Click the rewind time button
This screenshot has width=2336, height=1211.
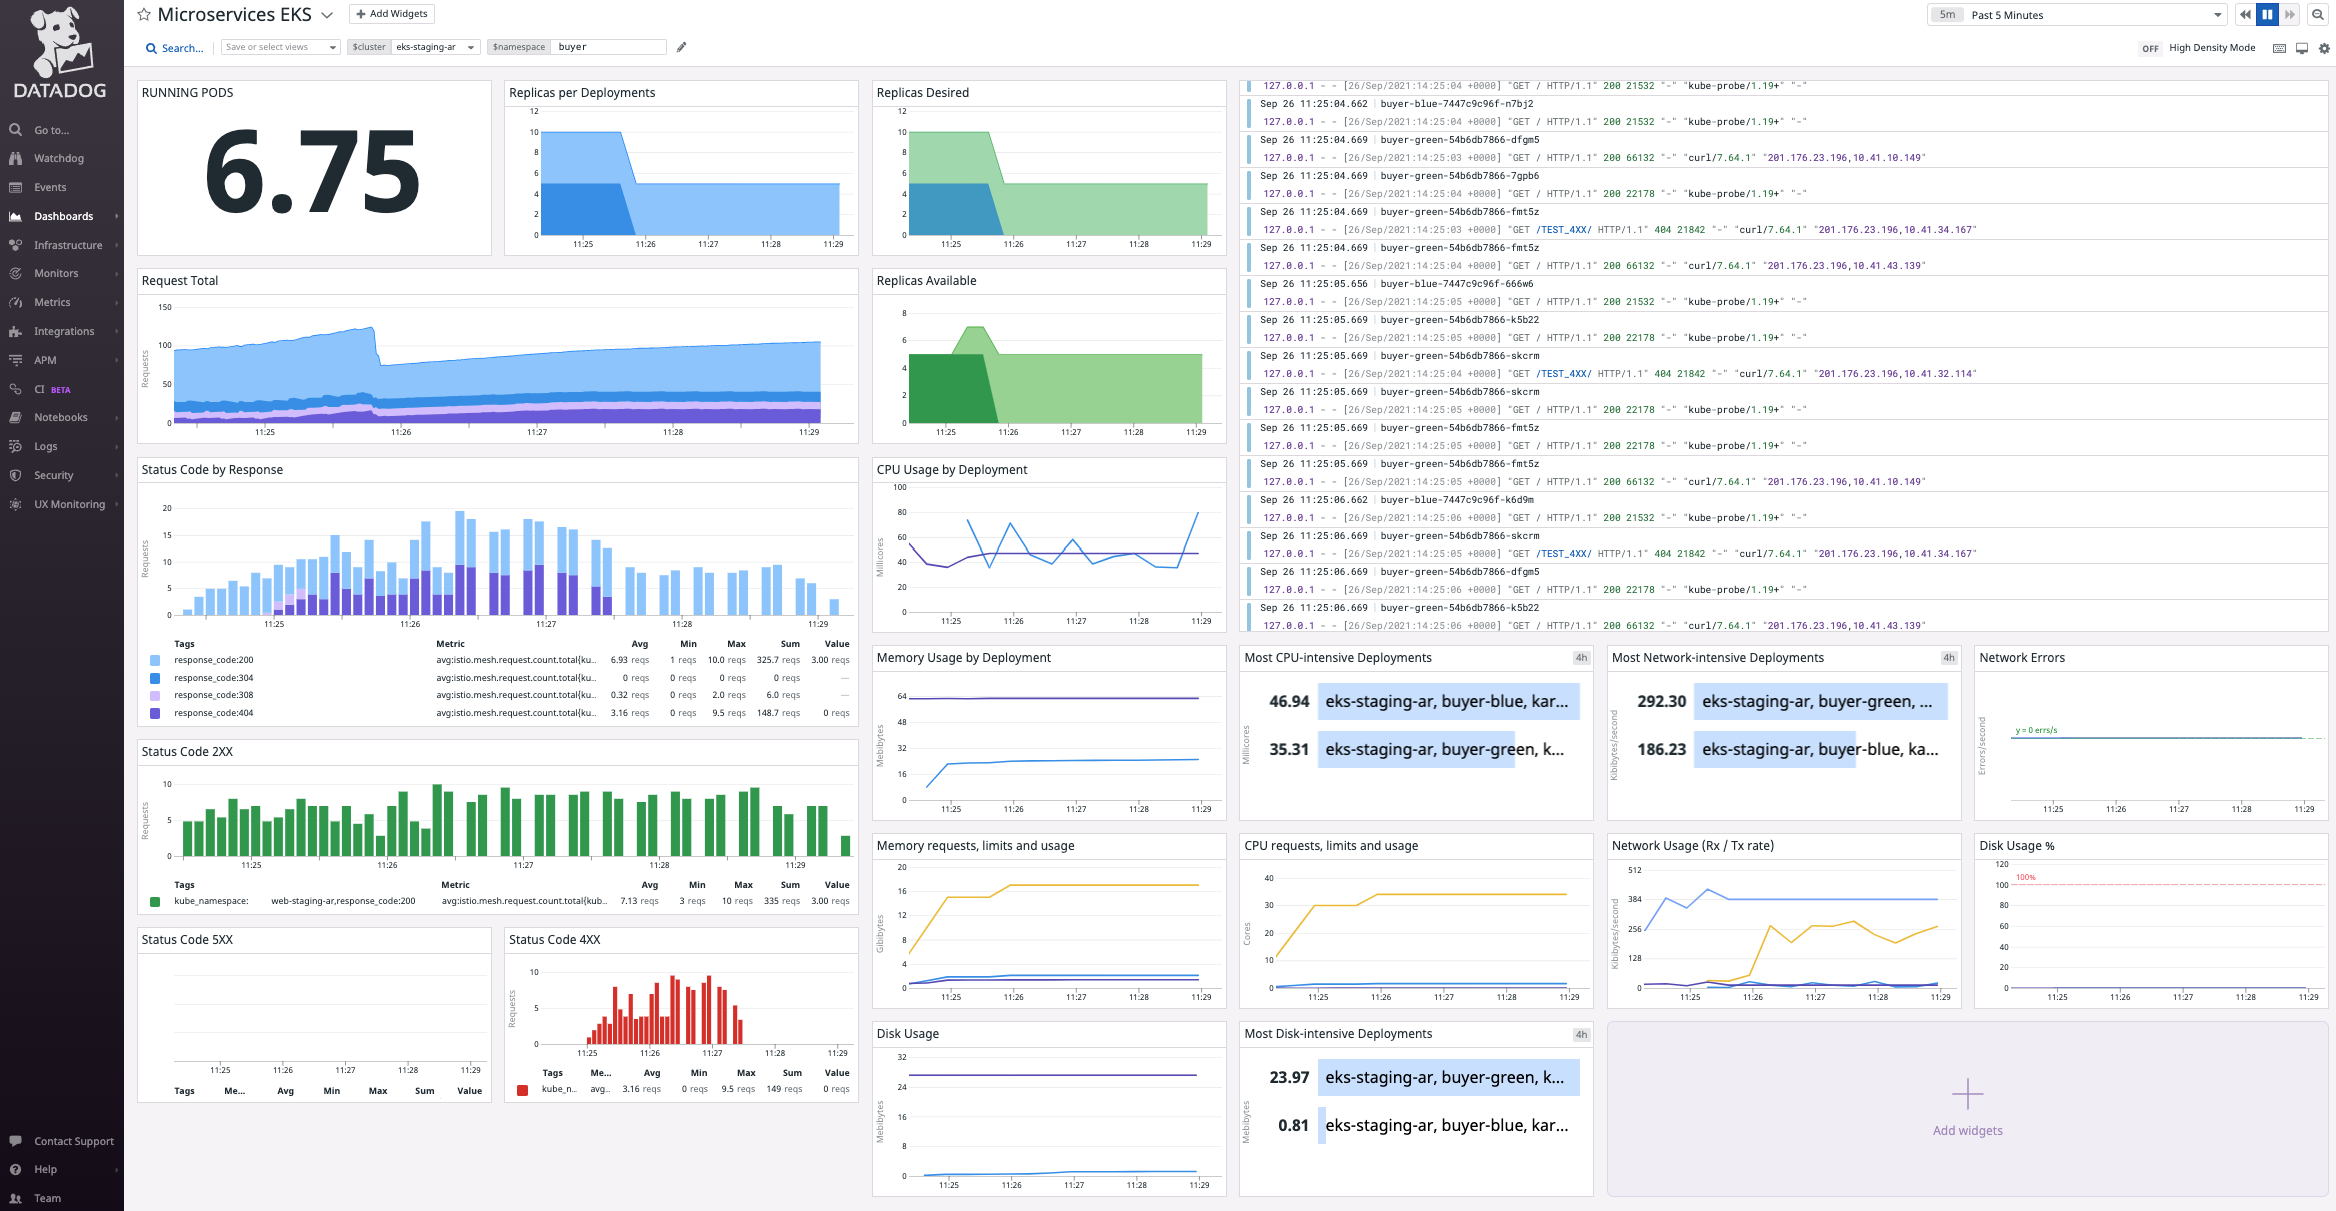coord(2245,15)
